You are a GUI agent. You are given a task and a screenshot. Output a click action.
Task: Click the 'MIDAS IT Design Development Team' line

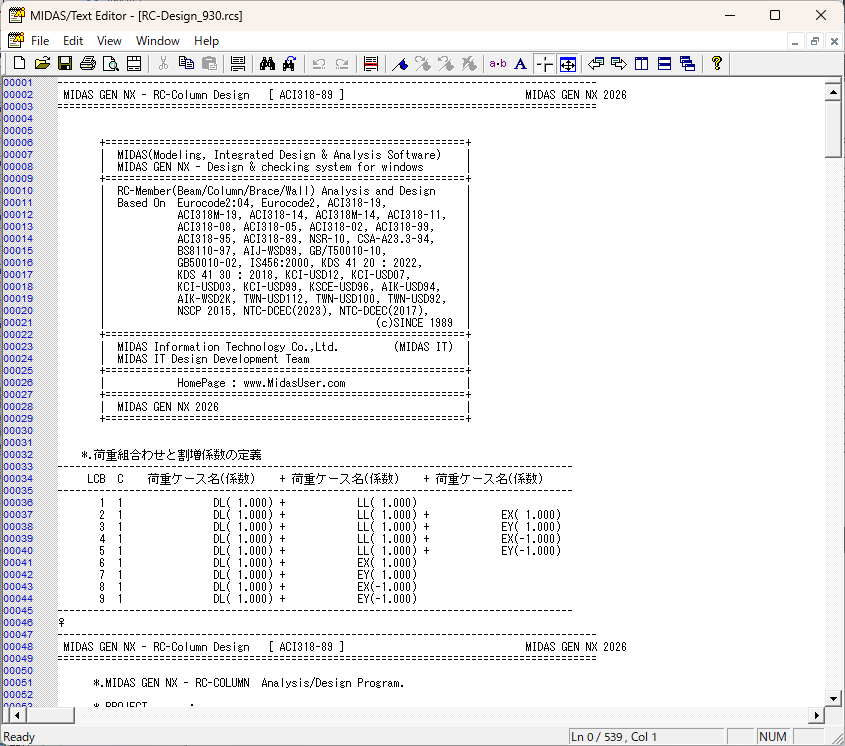click(213, 359)
